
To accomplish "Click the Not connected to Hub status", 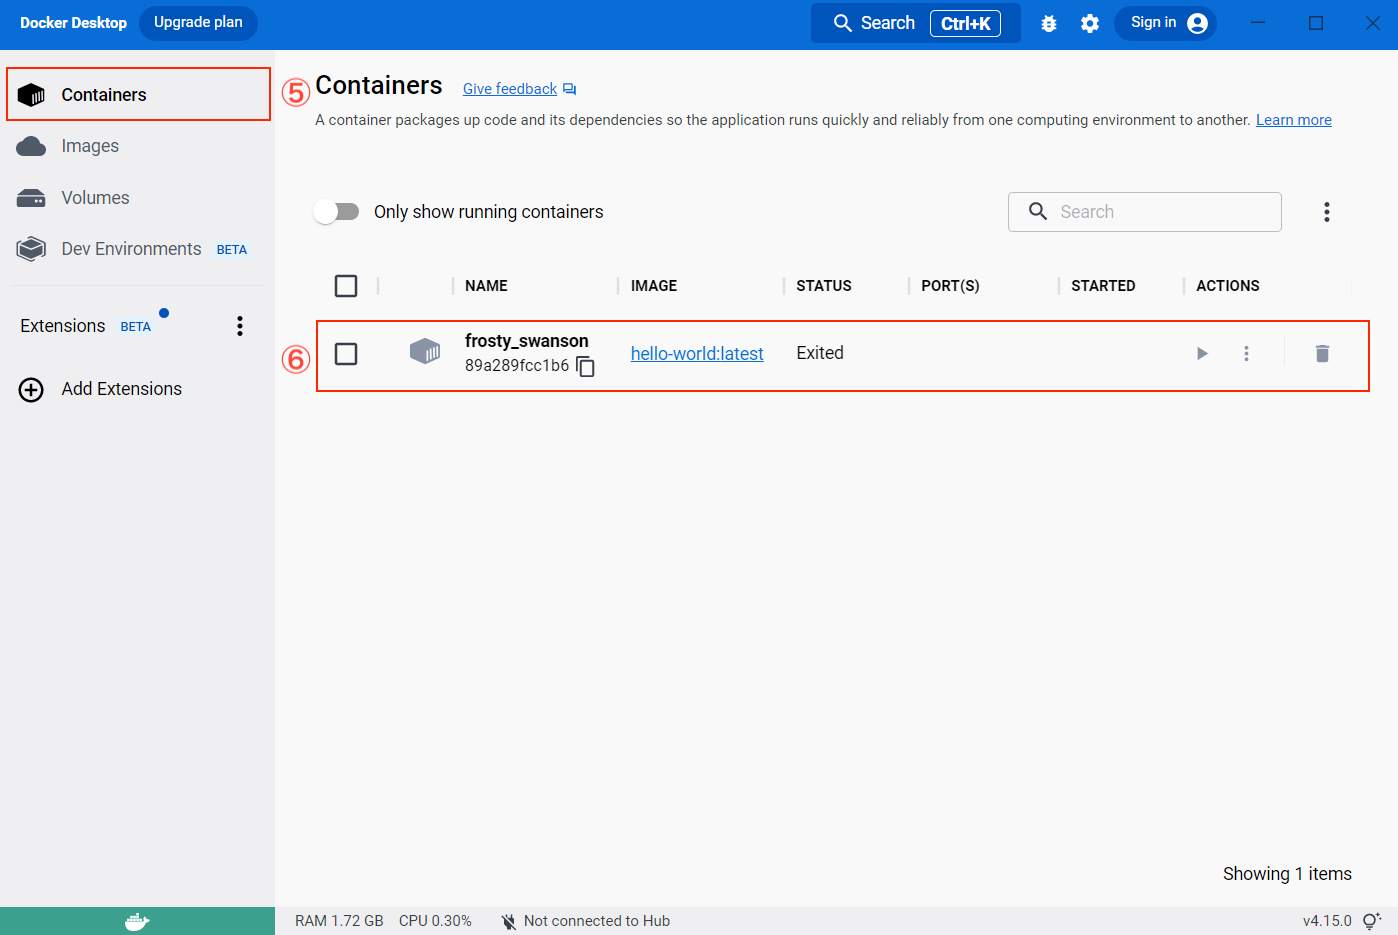I will click(x=586, y=921).
